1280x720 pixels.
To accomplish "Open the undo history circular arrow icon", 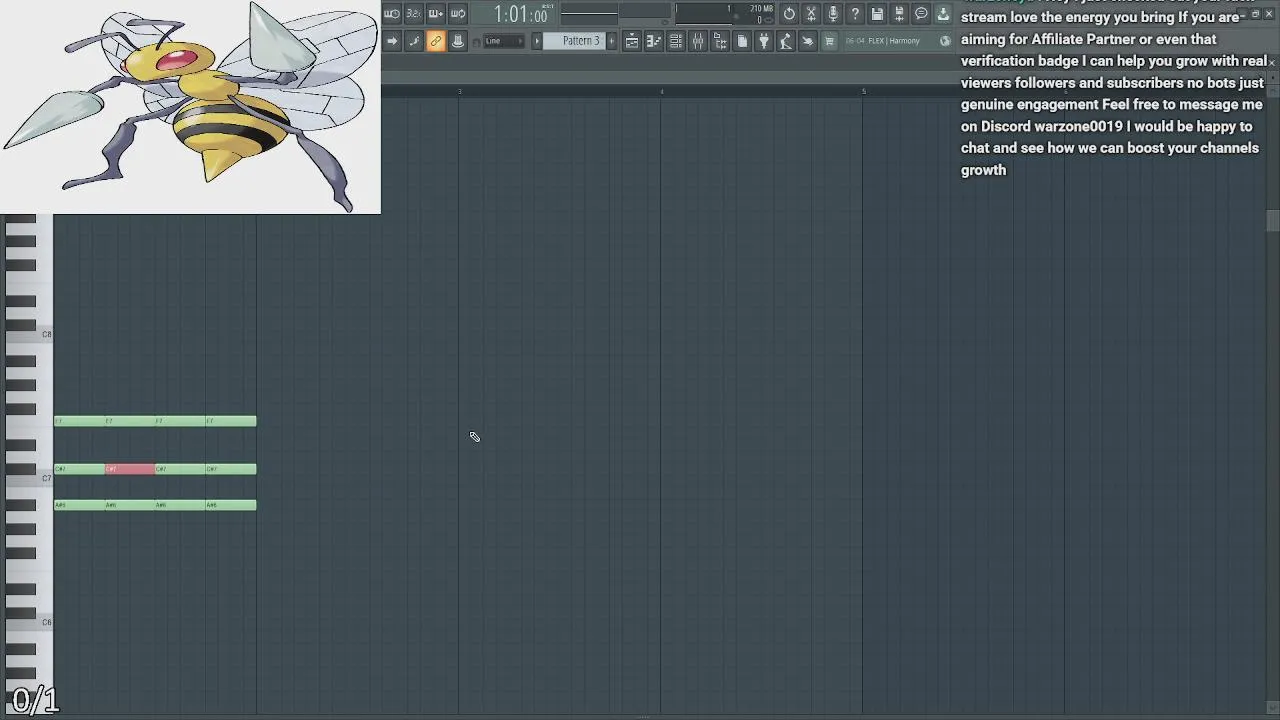I will [789, 14].
